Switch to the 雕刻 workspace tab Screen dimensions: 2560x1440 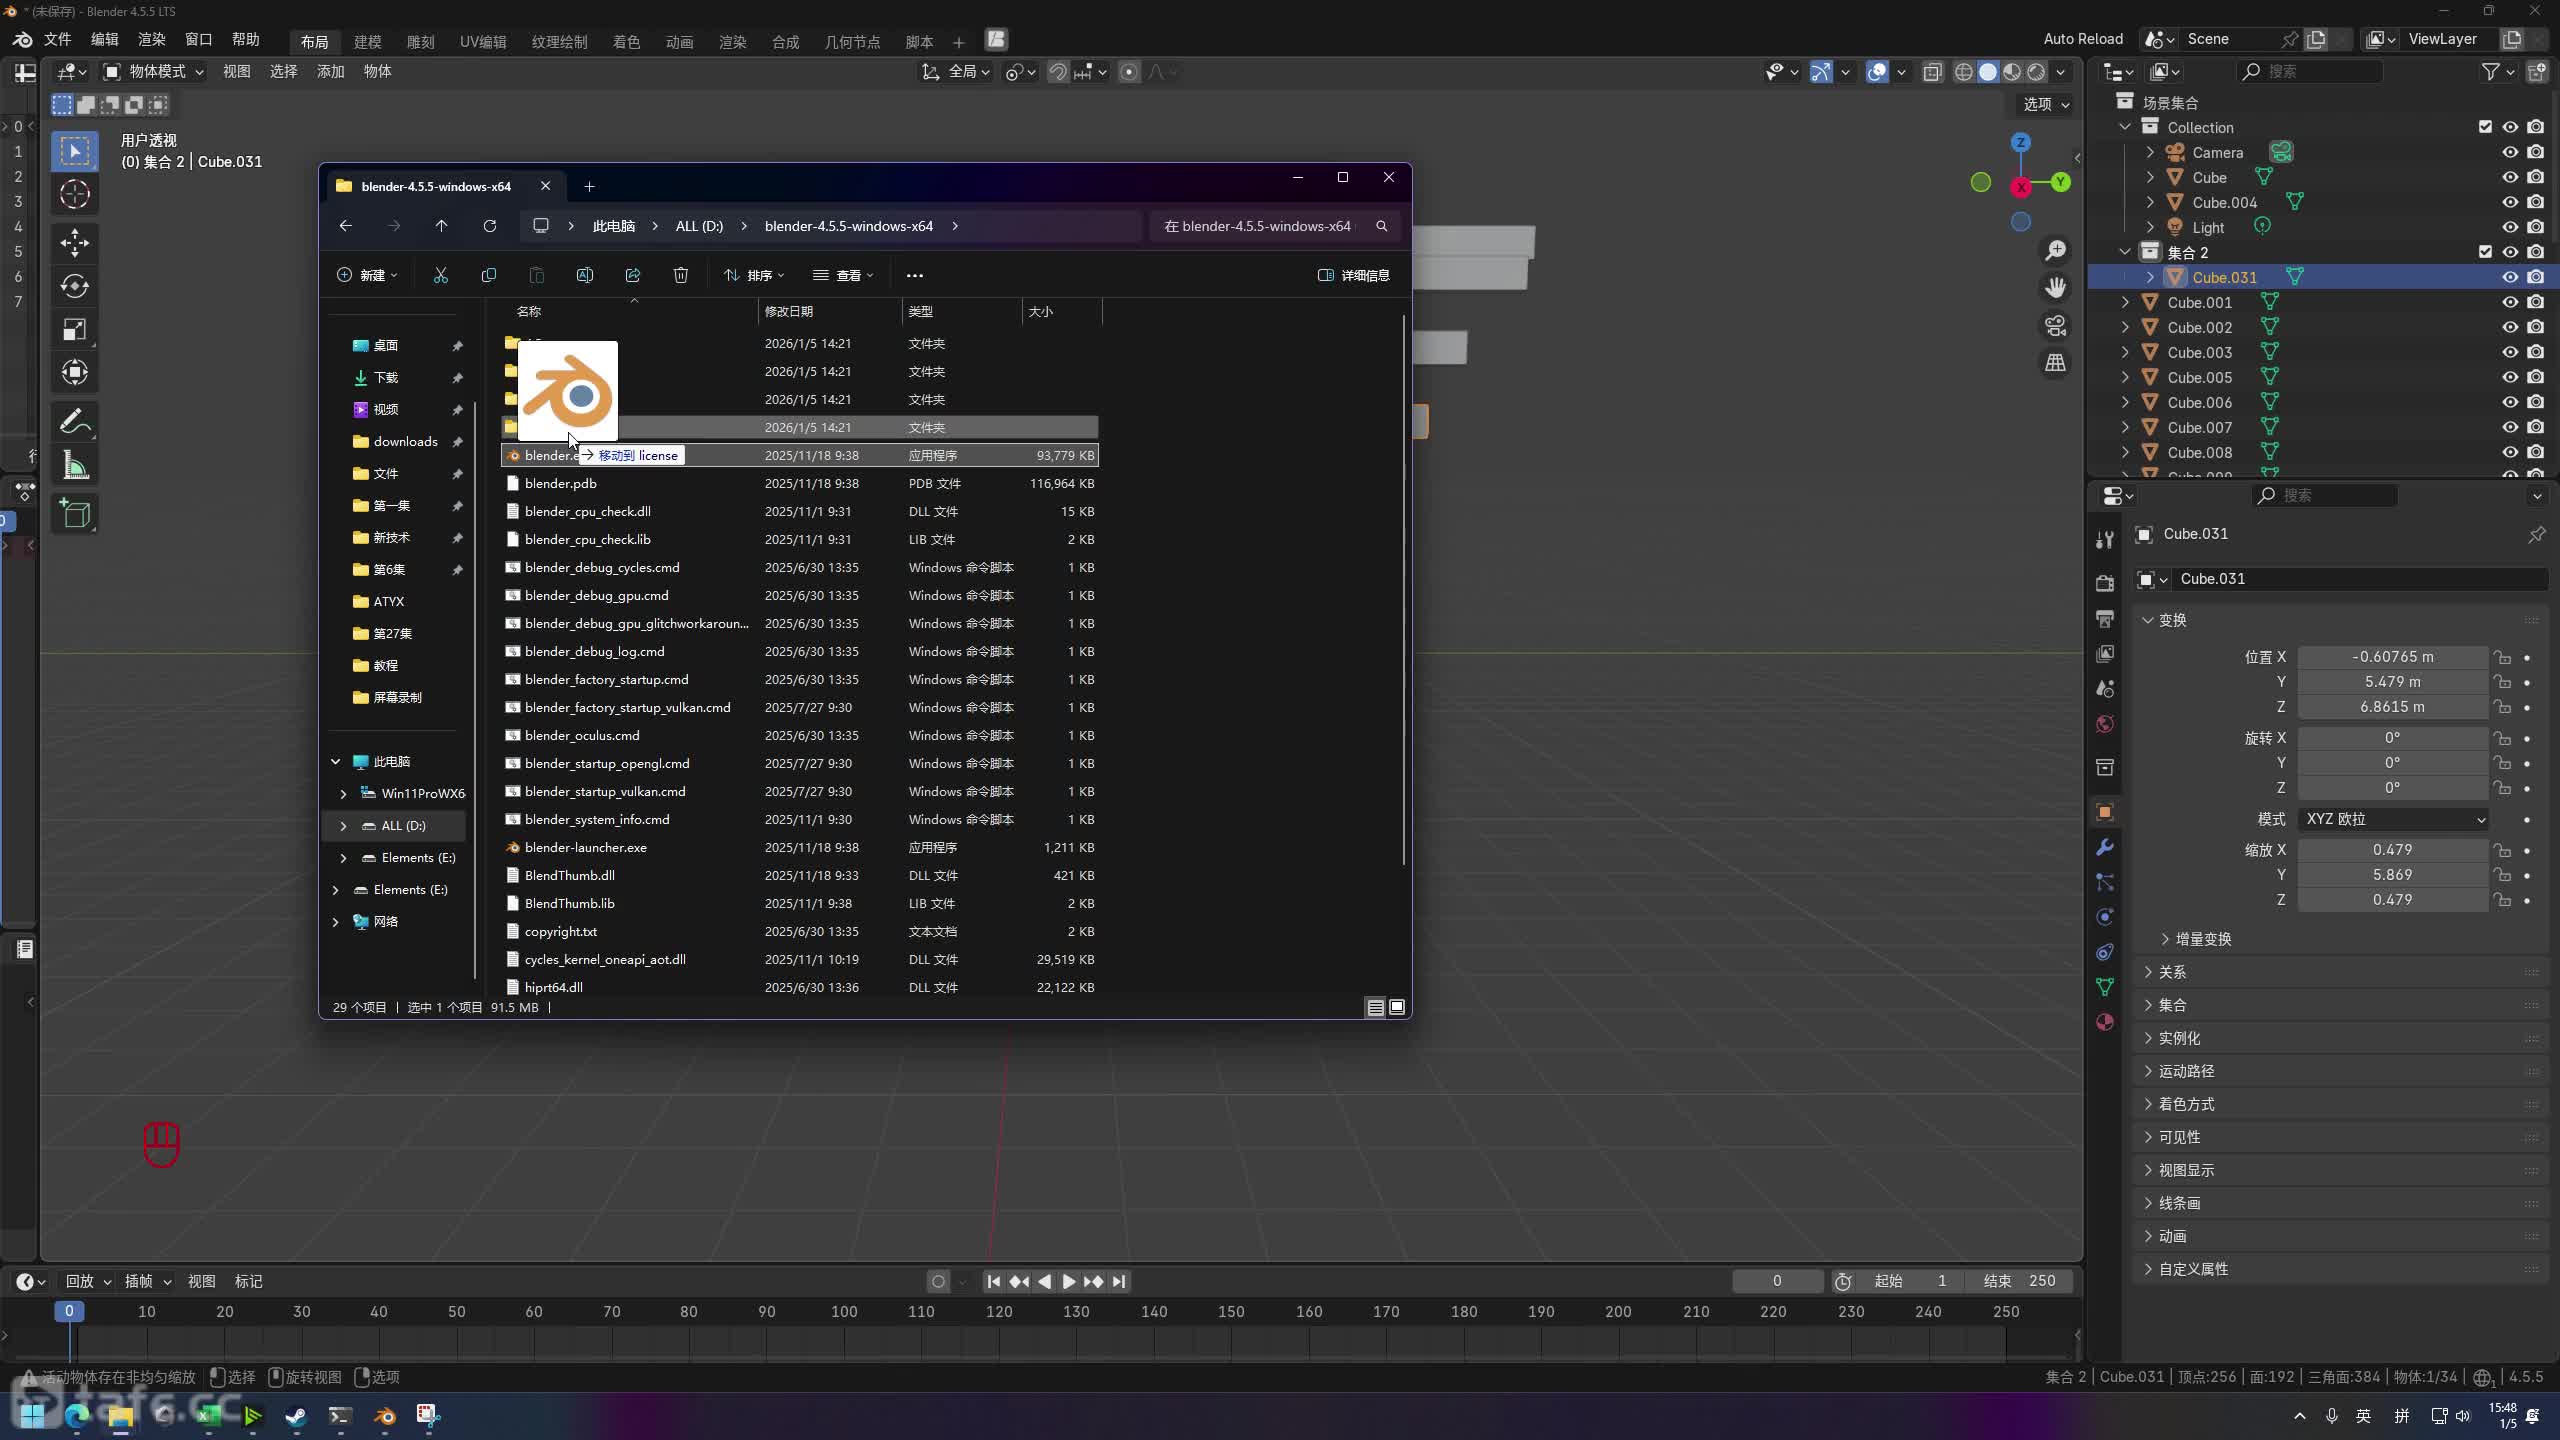point(420,41)
